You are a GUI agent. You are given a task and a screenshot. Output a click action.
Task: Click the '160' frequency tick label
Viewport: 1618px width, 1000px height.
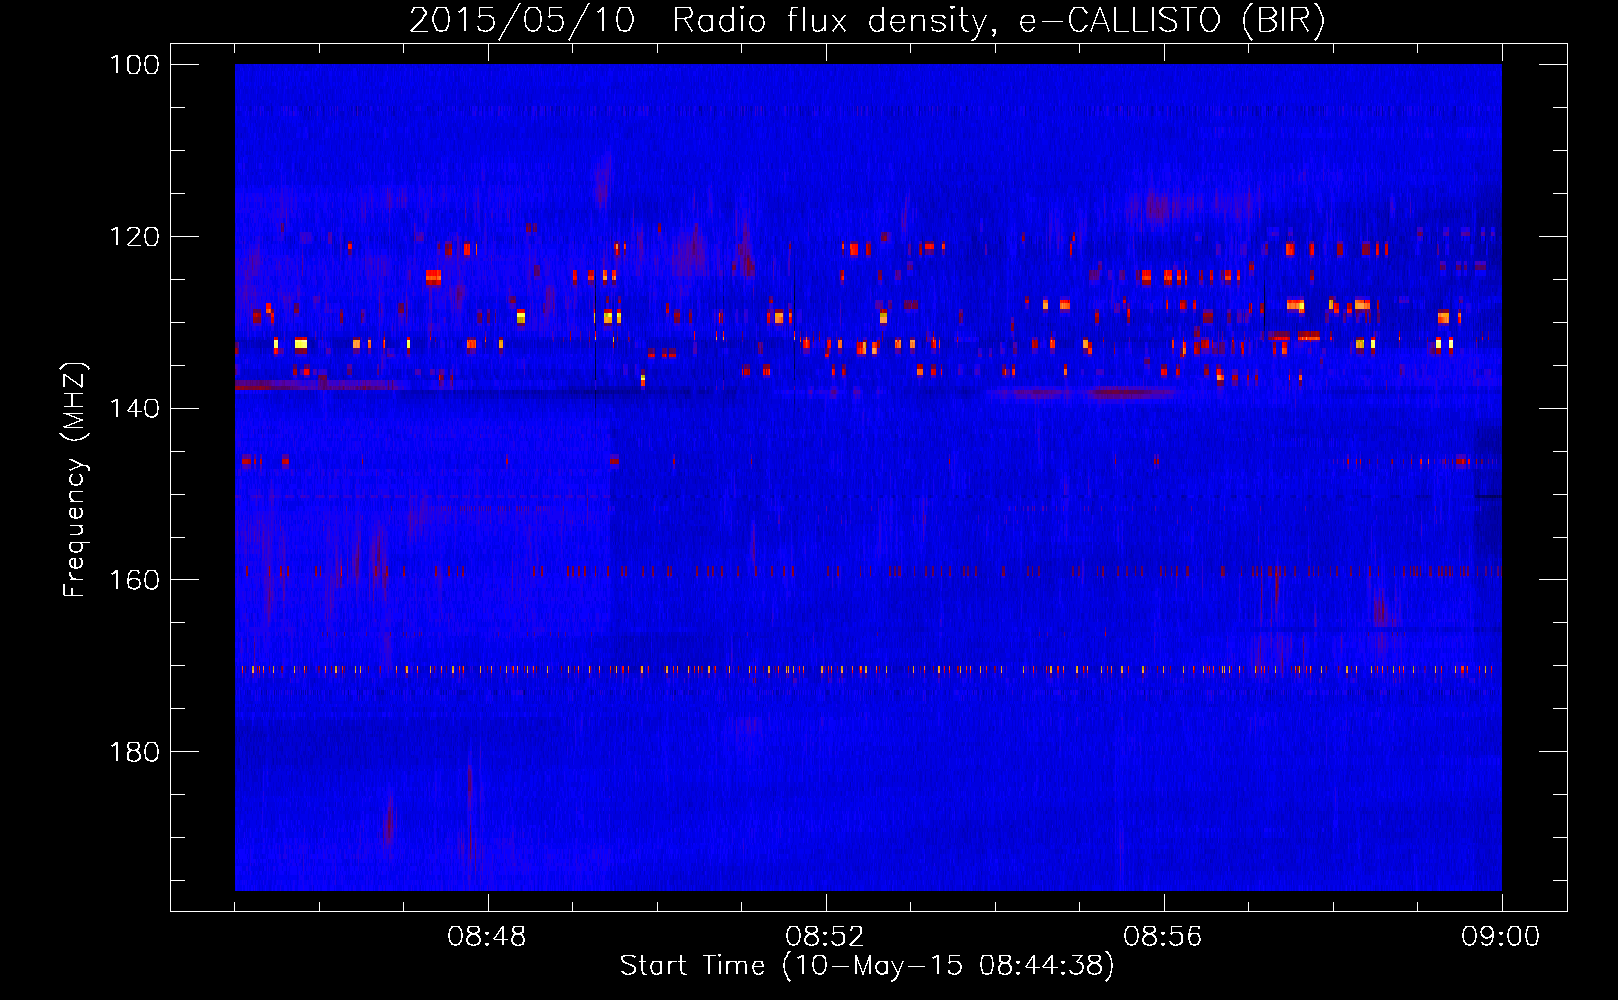click(x=135, y=580)
